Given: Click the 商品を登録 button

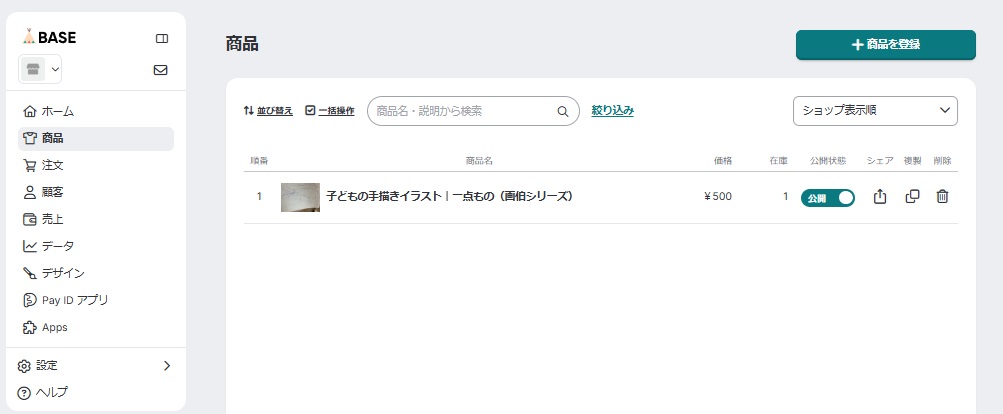Looking at the screenshot, I should [x=885, y=45].
